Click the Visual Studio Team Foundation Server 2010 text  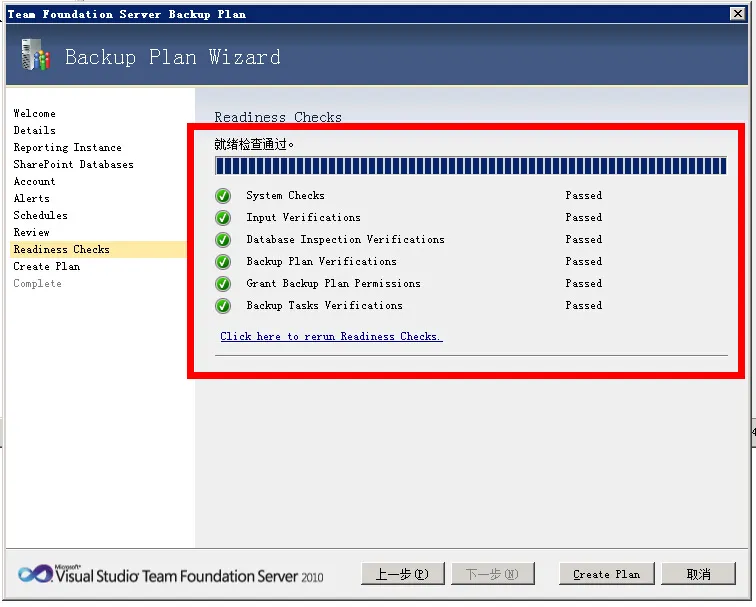pyautogui.click(x=189, y=576)
